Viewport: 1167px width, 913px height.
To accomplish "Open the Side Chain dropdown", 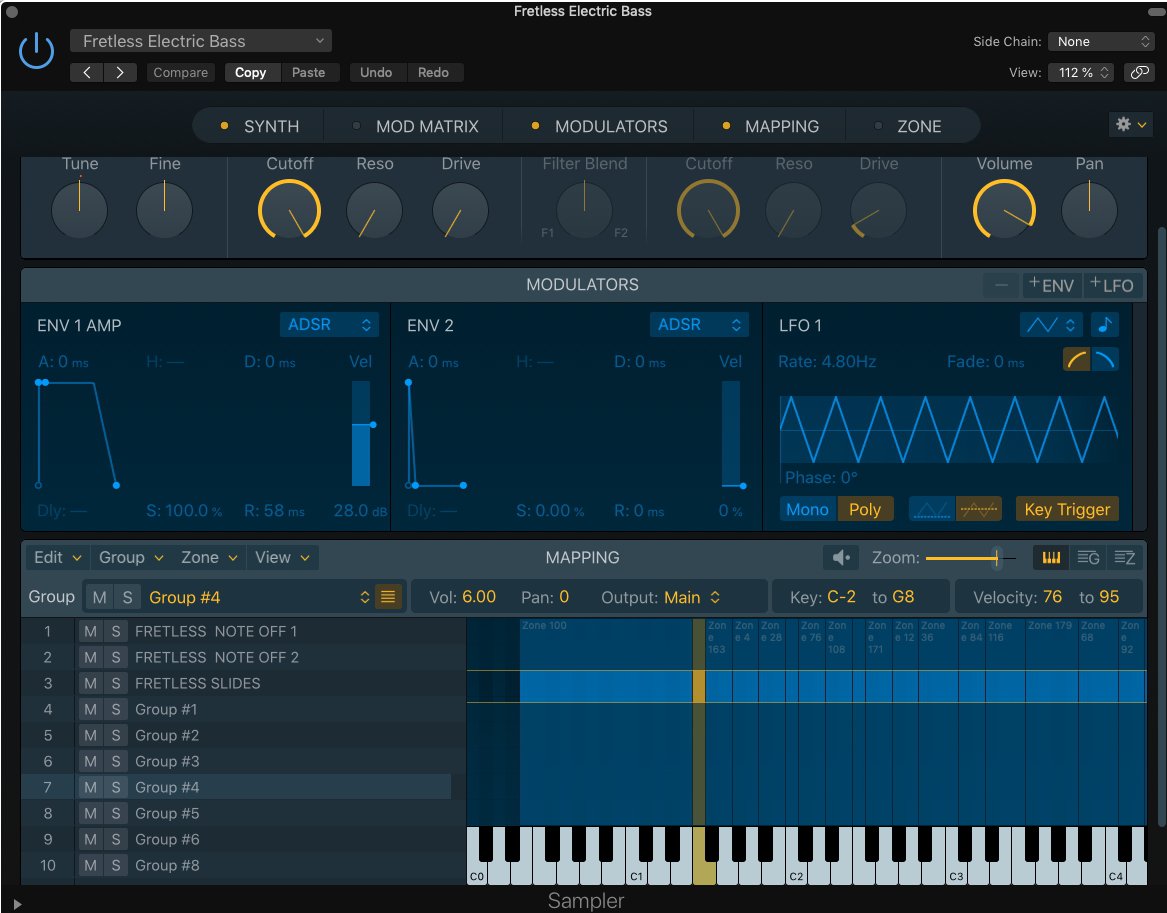I will (1102, 41).
